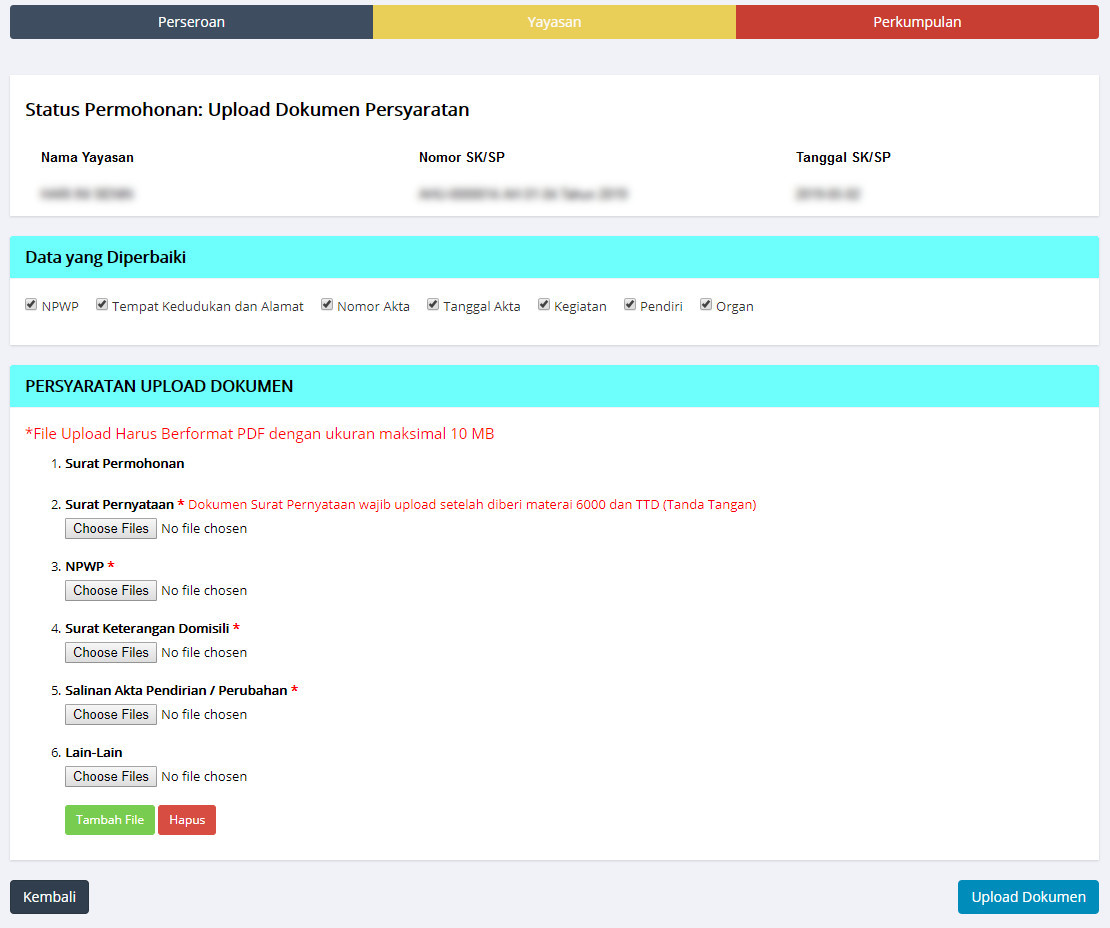Untick the Nomor Akta checkbox

327,305
